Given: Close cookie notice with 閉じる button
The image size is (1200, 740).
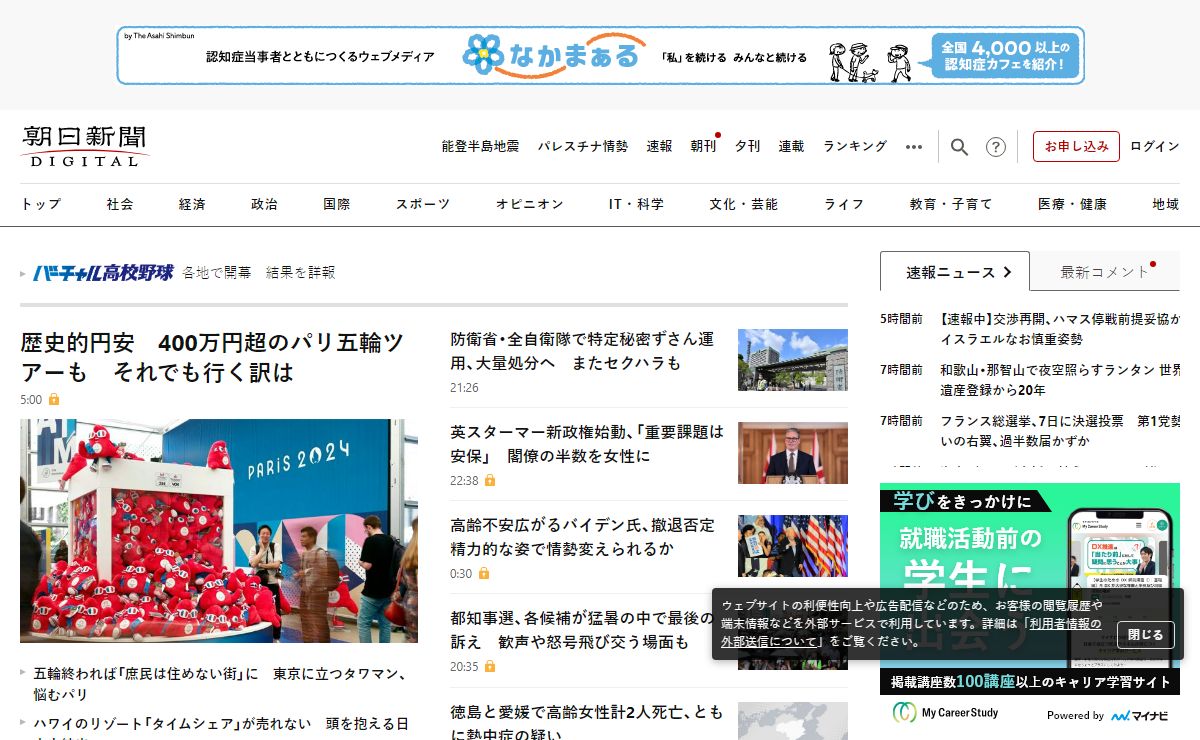Looking at the screenshot, I should coord(1145,634).
